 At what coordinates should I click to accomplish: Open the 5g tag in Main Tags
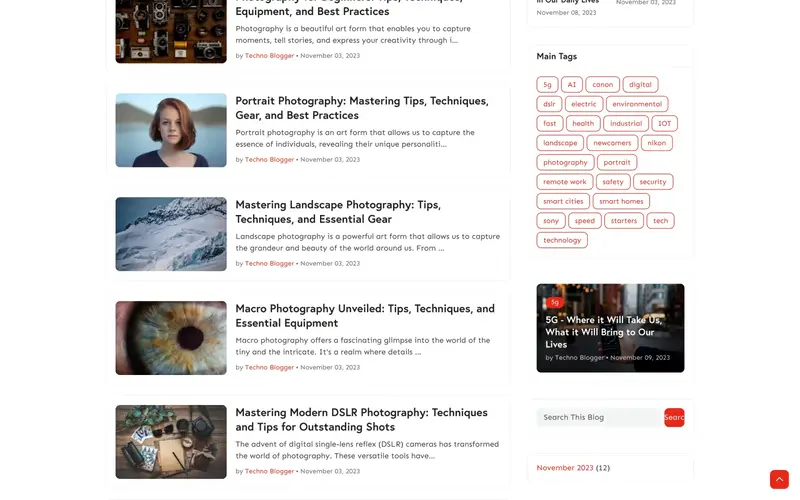click(547, 85)
